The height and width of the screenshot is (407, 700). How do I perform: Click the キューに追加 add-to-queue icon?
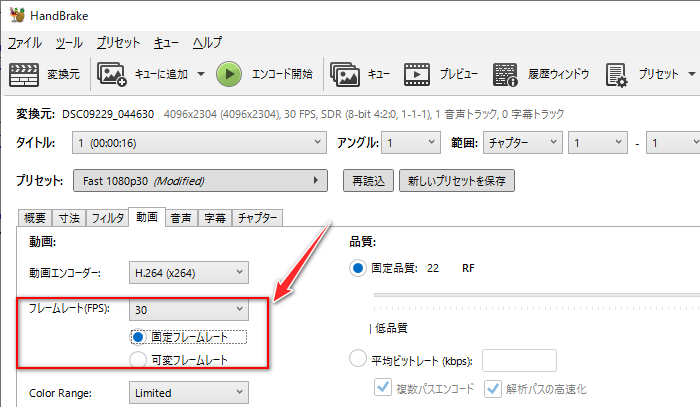click(112, 74)
